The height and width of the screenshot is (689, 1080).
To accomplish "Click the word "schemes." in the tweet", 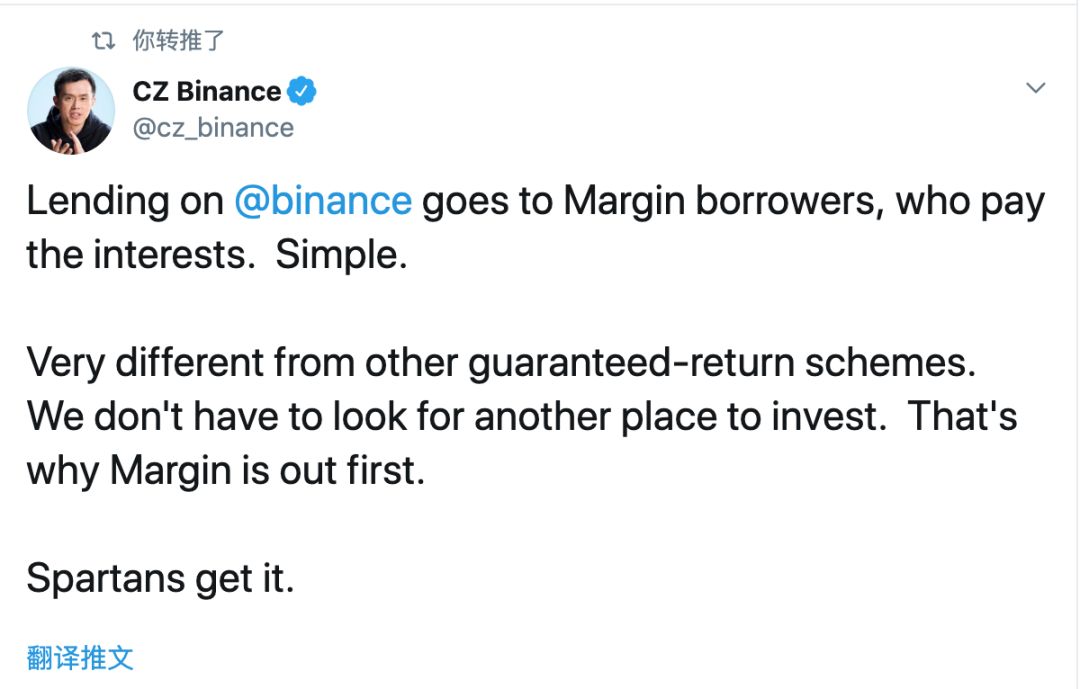I will coord(891,363).
